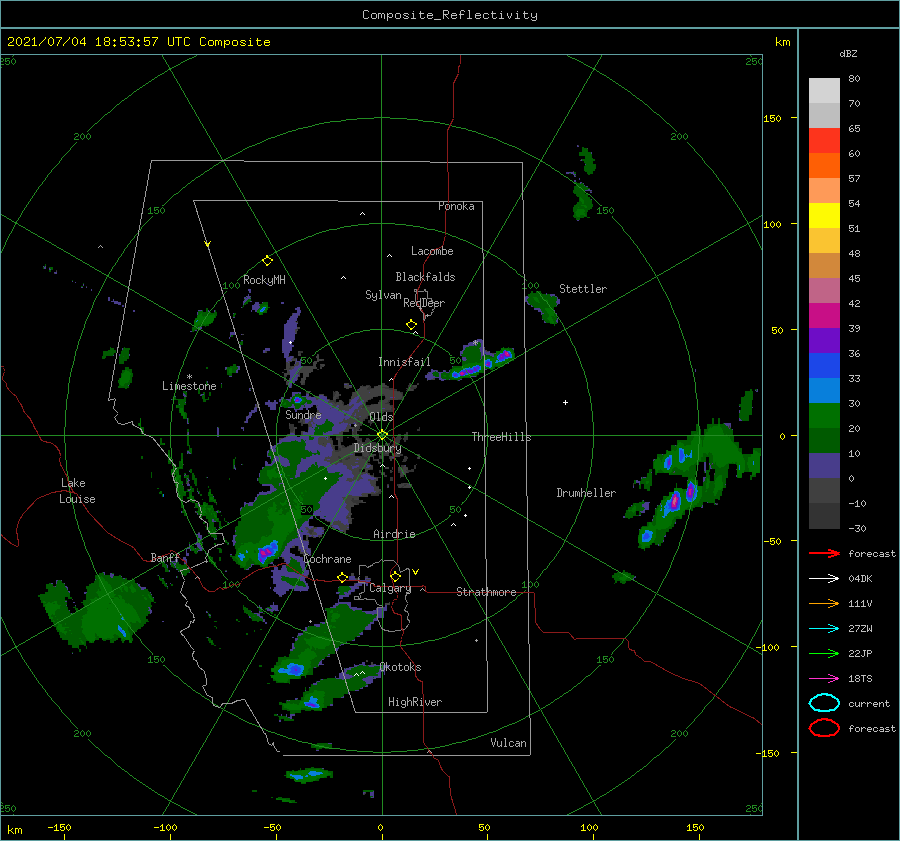Viewport: 900px width, 841px height.
Task: Click the Vulcan label
Action: pos(508,743)
